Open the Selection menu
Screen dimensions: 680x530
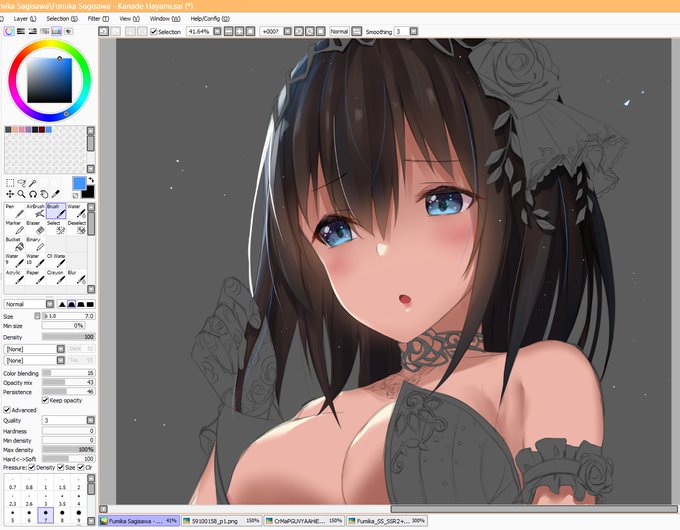click(x=62, y=19)
